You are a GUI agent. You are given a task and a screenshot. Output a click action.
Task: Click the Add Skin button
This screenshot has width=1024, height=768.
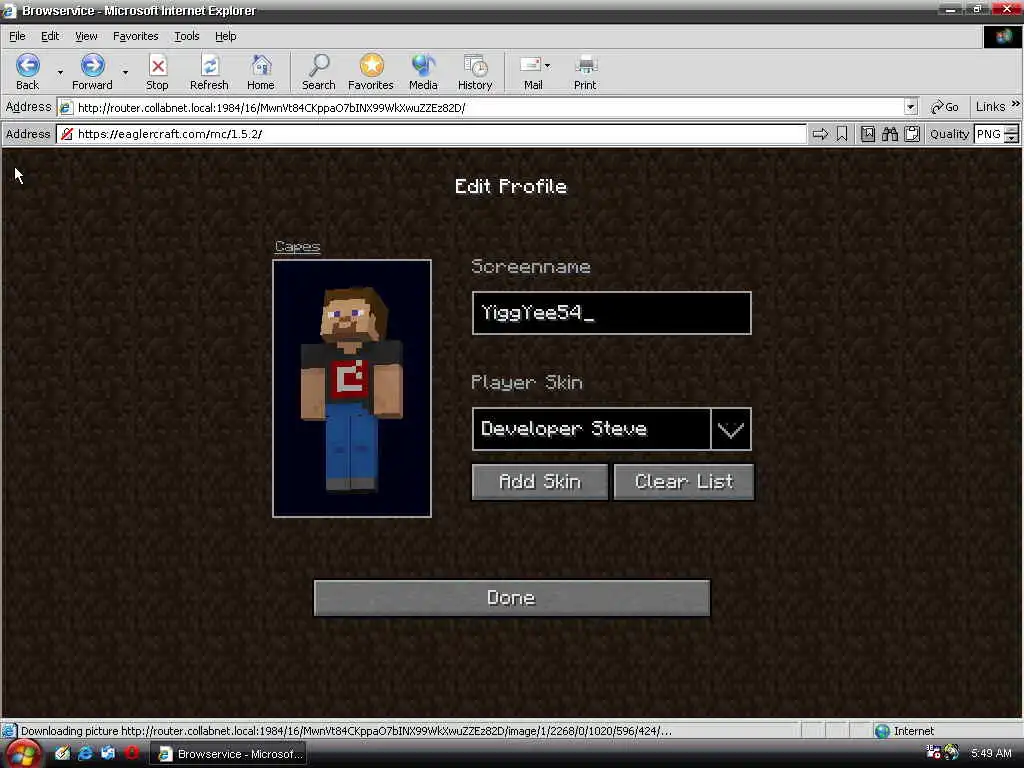[x=540, y=482]
